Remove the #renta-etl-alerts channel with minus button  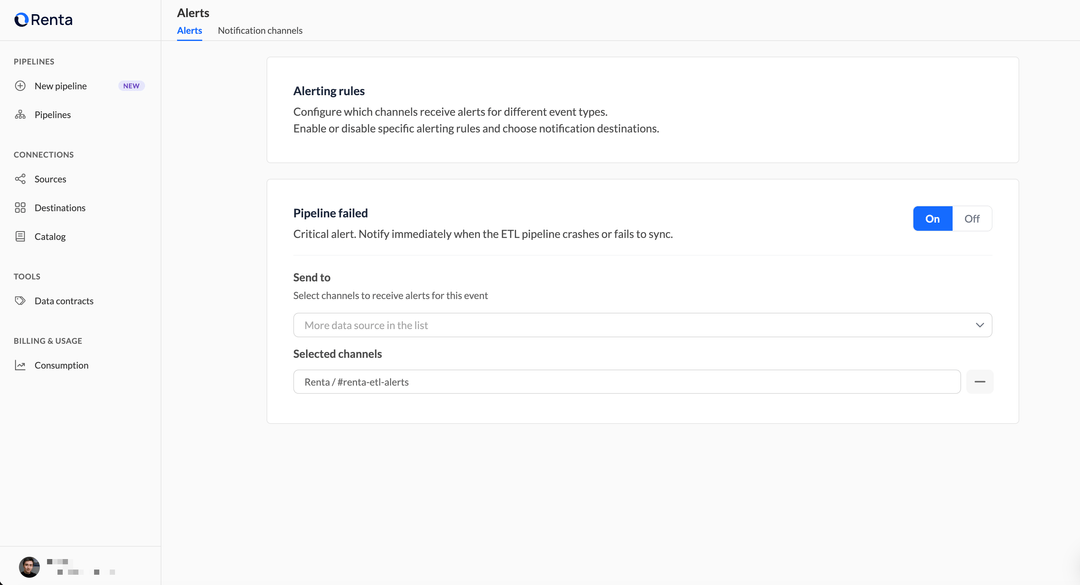click(x=979, y=382)
